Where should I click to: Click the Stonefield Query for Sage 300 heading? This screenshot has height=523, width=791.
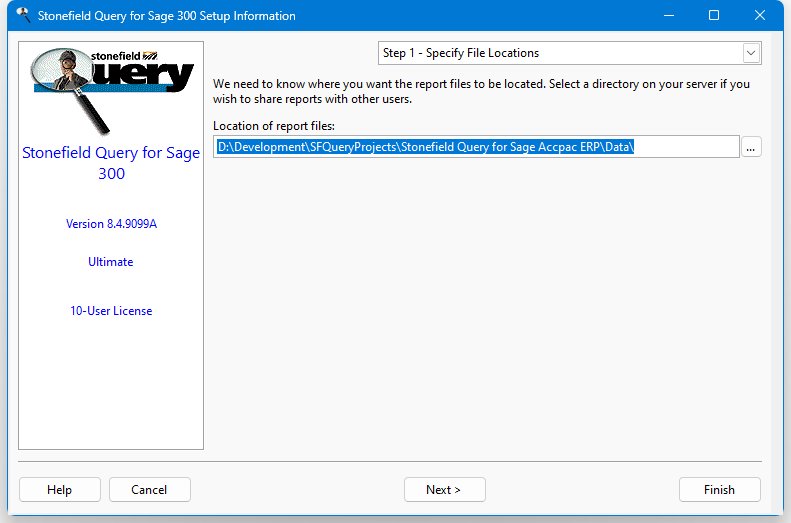[111, 163]
